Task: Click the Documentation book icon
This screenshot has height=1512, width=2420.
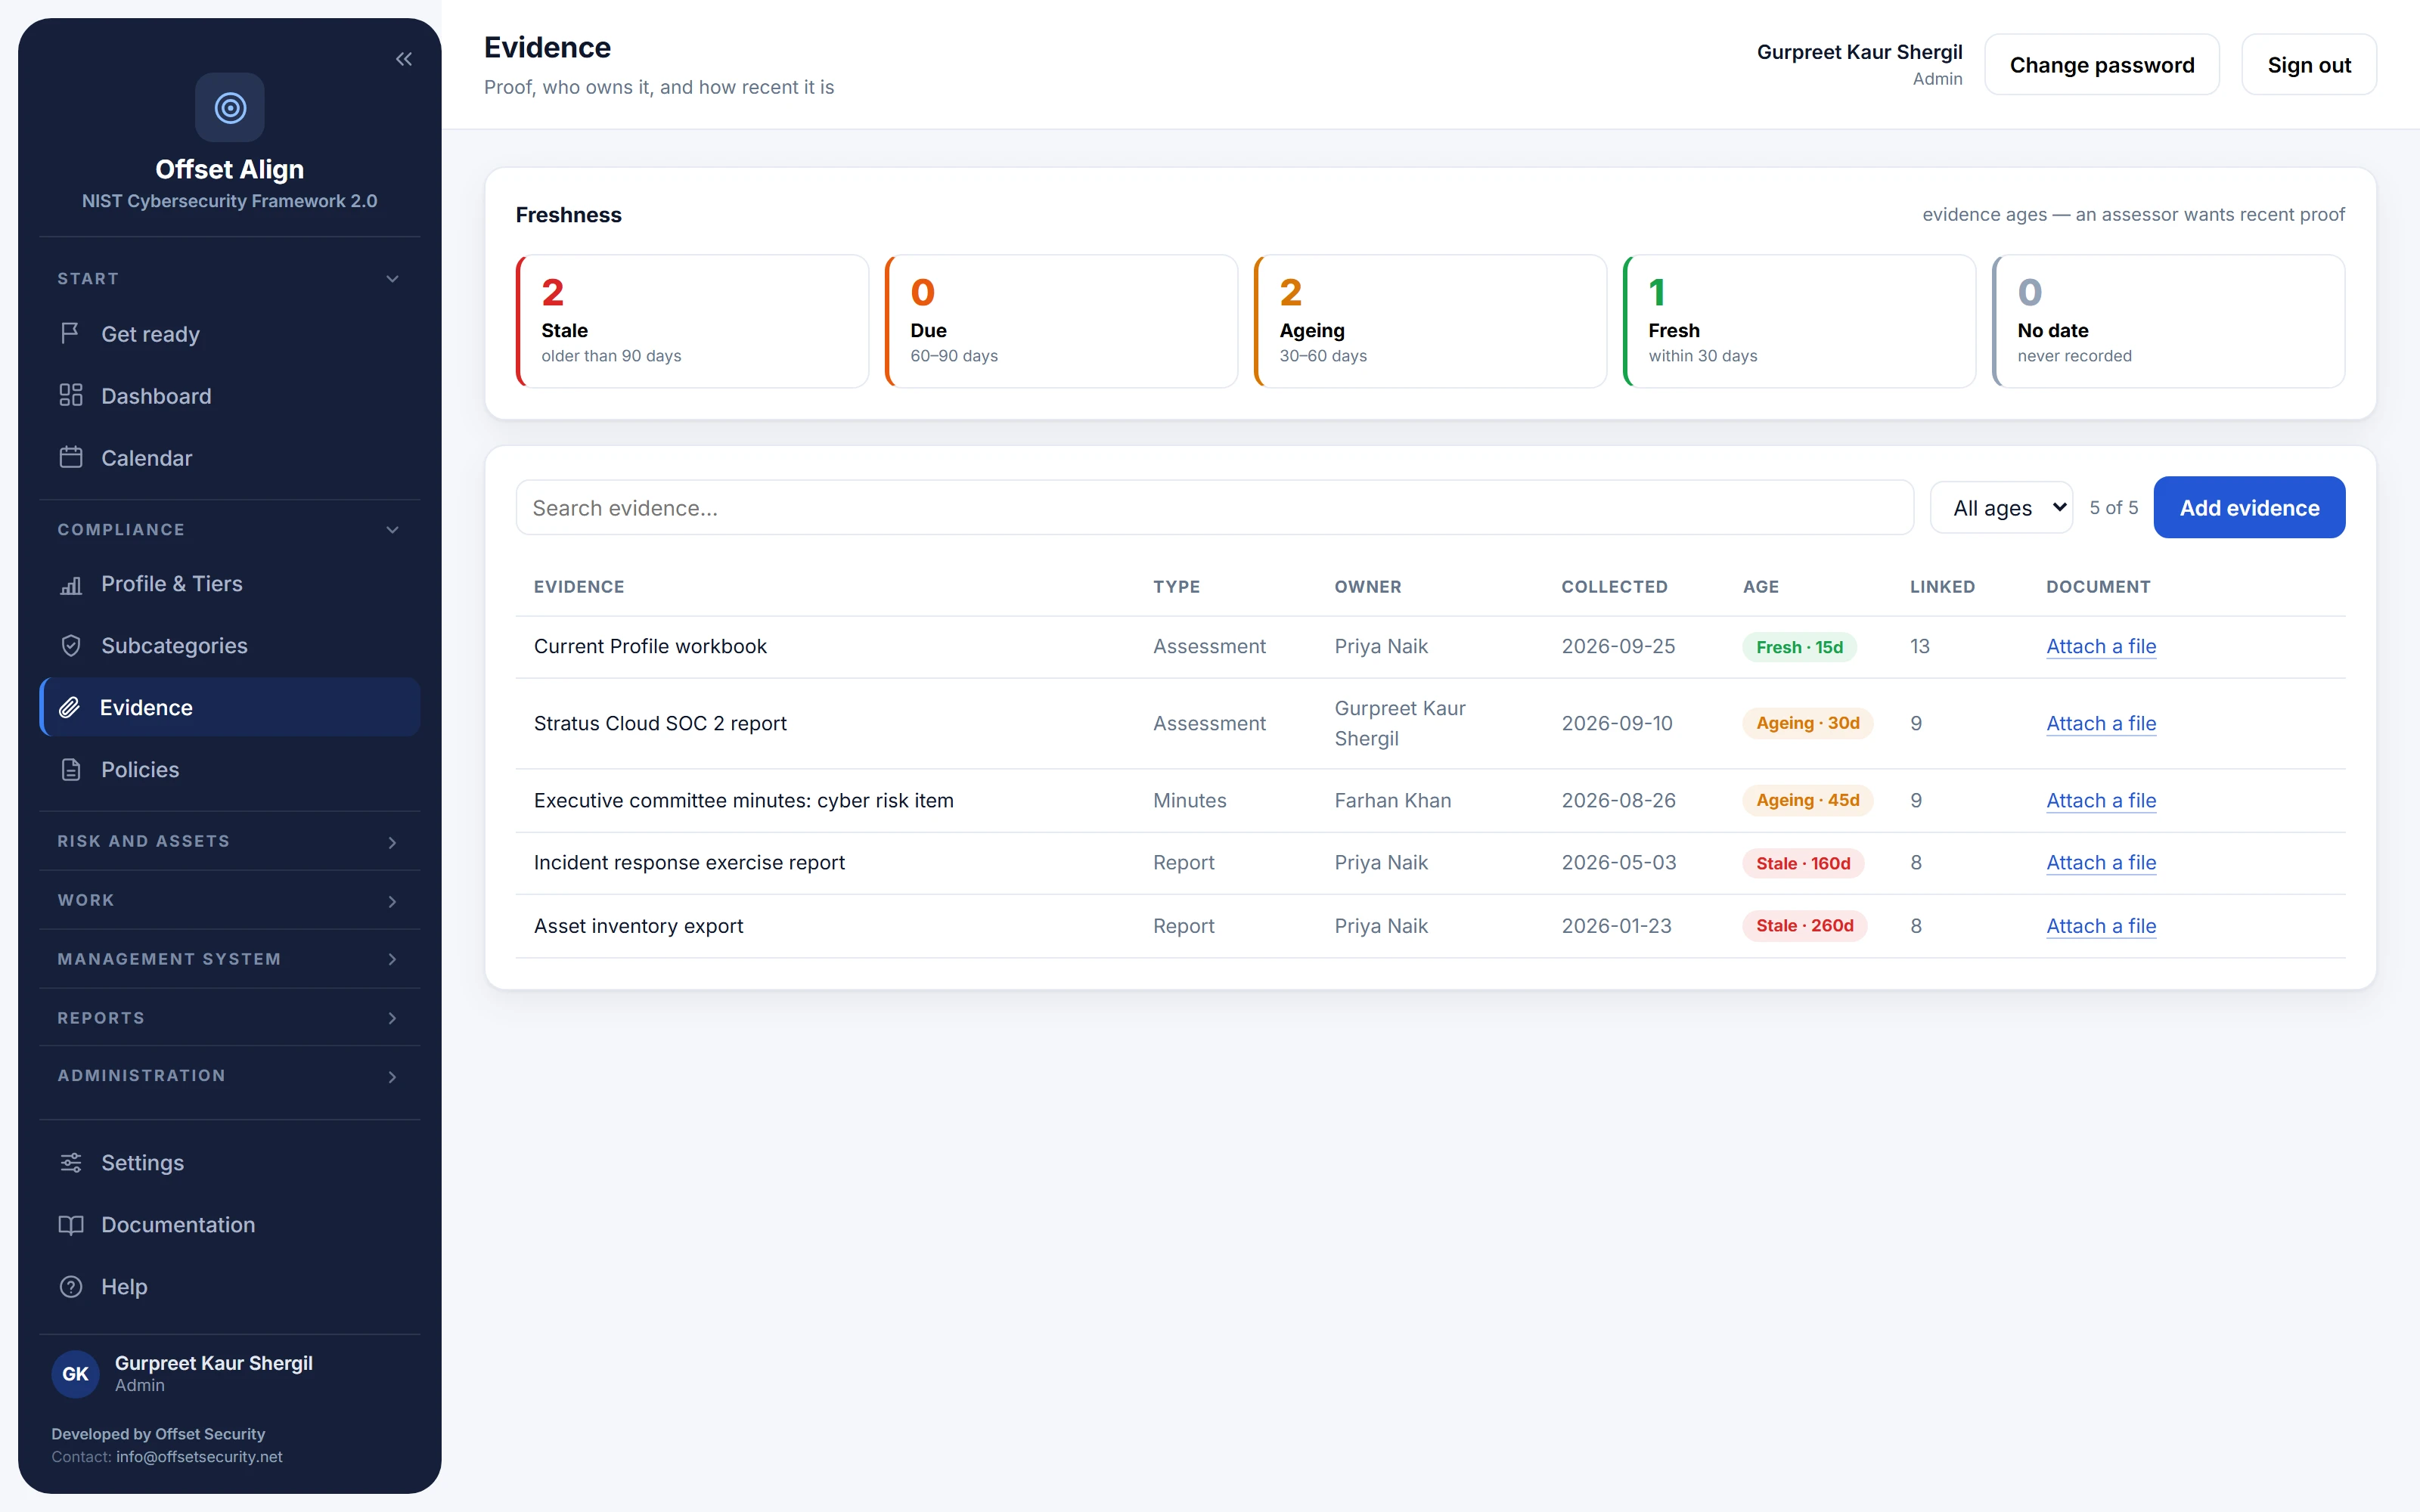Action: tap(70, 1225)
